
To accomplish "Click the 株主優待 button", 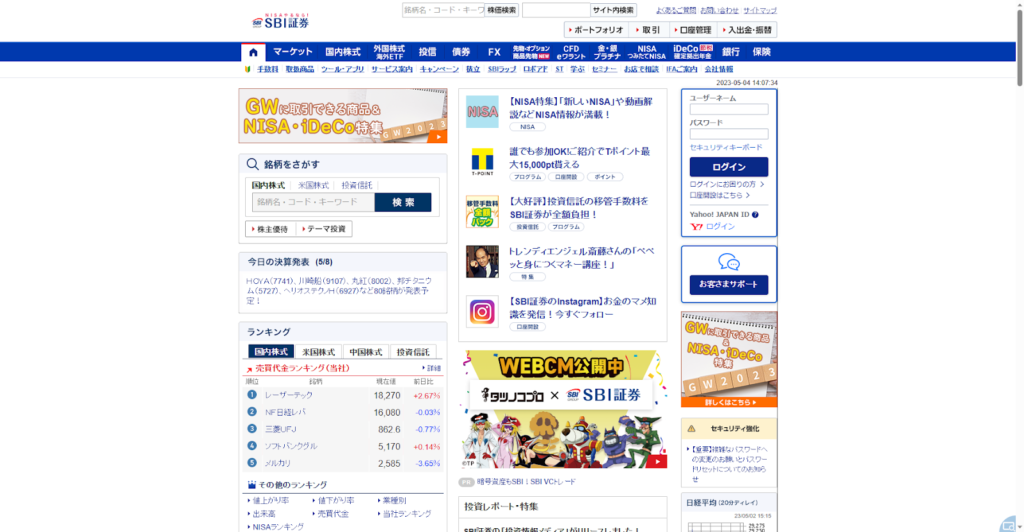I will (x=270, y=229).
